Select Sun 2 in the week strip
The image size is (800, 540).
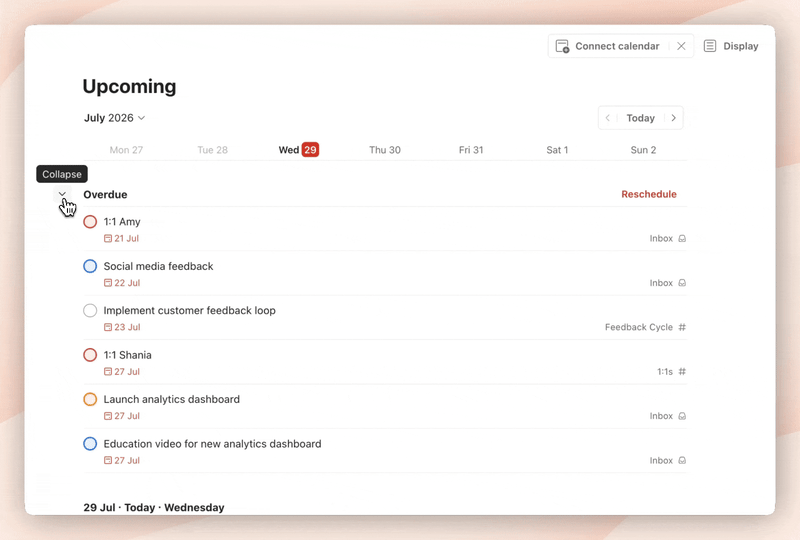[643, 150]
